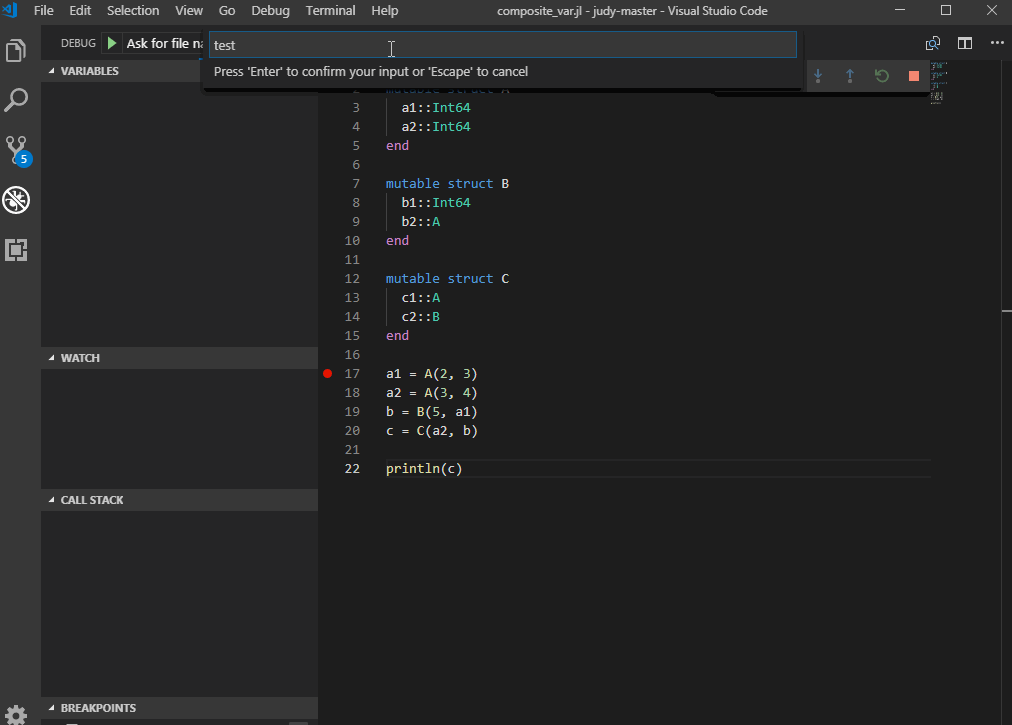The width and height of the screenshot is (1012, 725).
Task: Click the 'b2::A' field on line 9
Action: (421, 221)
